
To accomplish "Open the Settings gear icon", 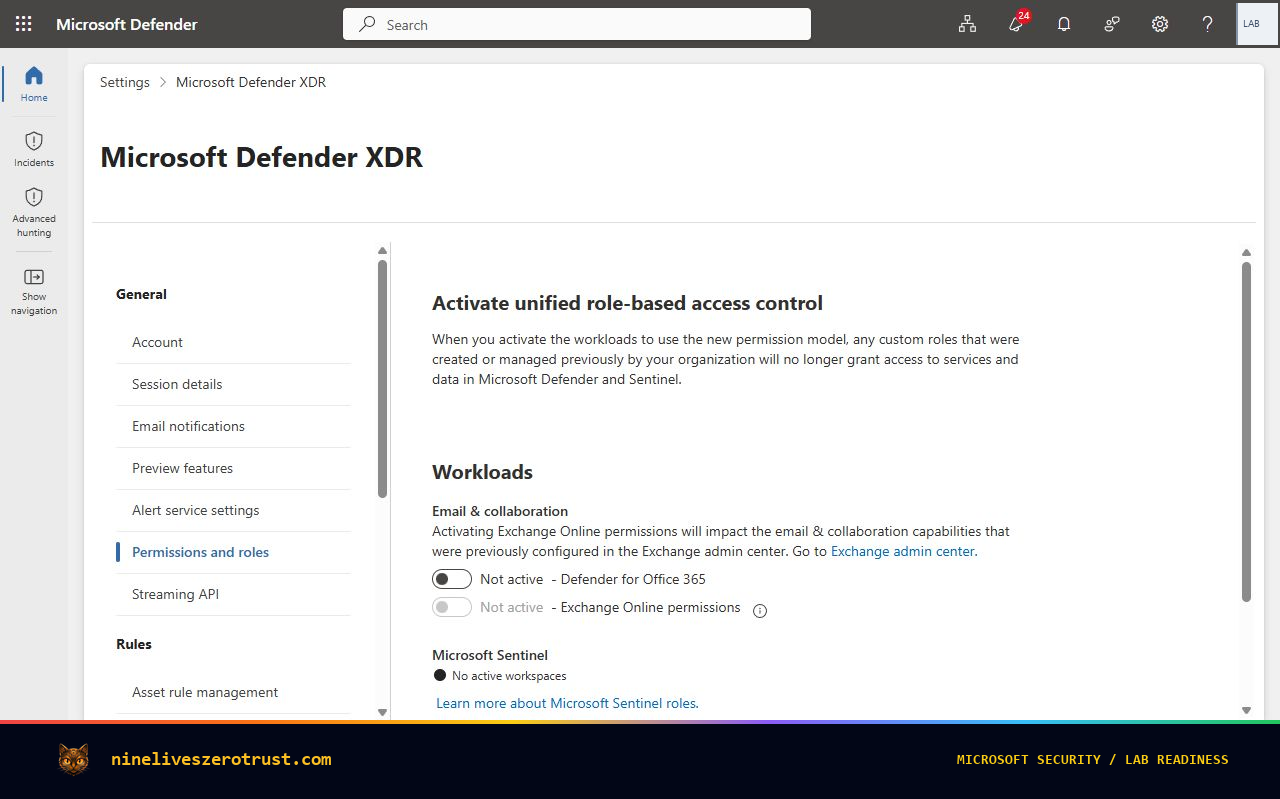I will point(1160,24).
